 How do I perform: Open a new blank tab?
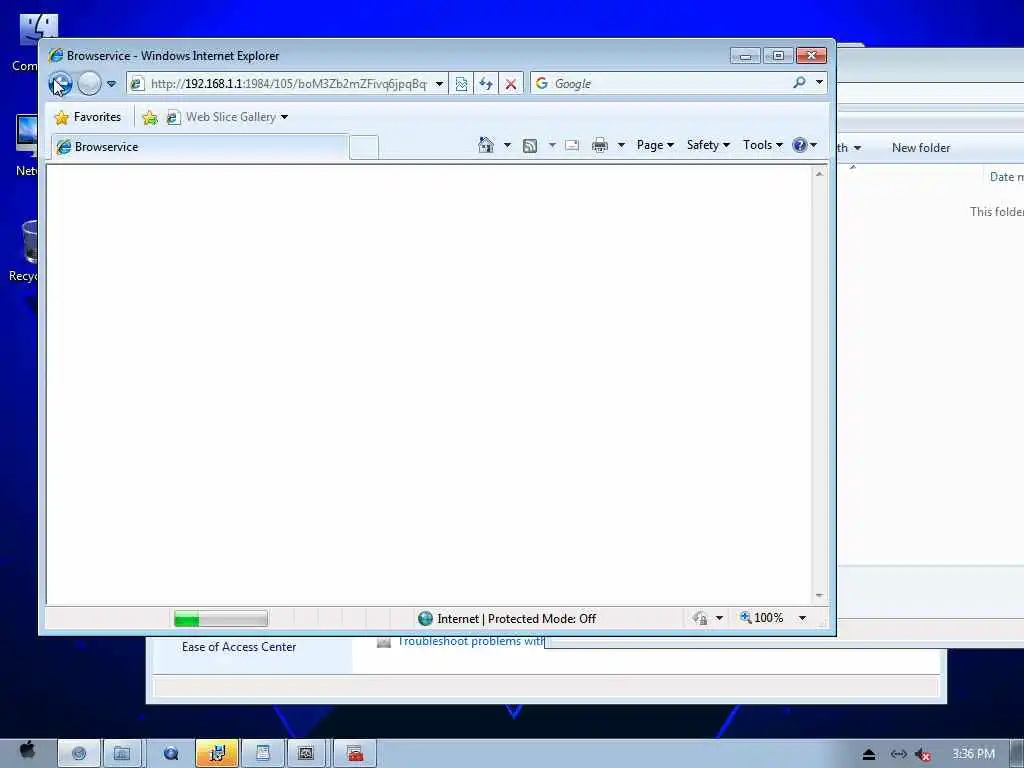(x=364, y=148)
